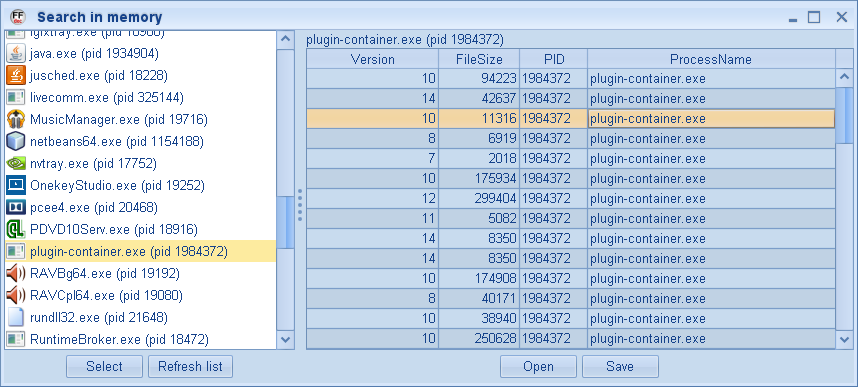The width and height of the screenshot is (858, 387).
Task: Select pcee4.exe (pid 20468) entry
Action: (x=140, y=207)
